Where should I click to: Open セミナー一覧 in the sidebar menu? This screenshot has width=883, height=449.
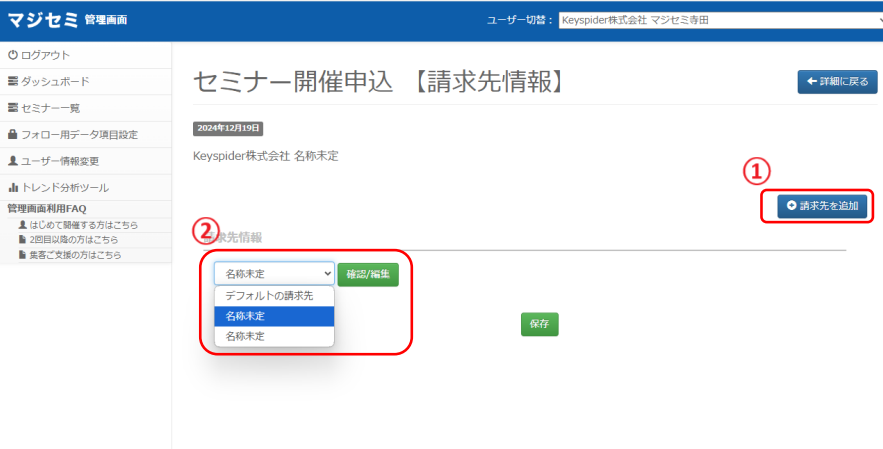[x=50, y=108]
